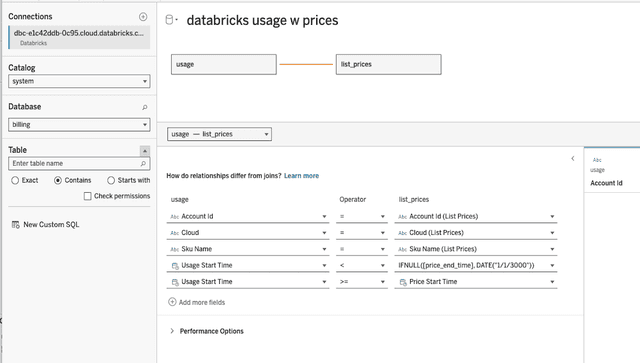Select the usage table box
Screen dimensions: 640x363
224,65
